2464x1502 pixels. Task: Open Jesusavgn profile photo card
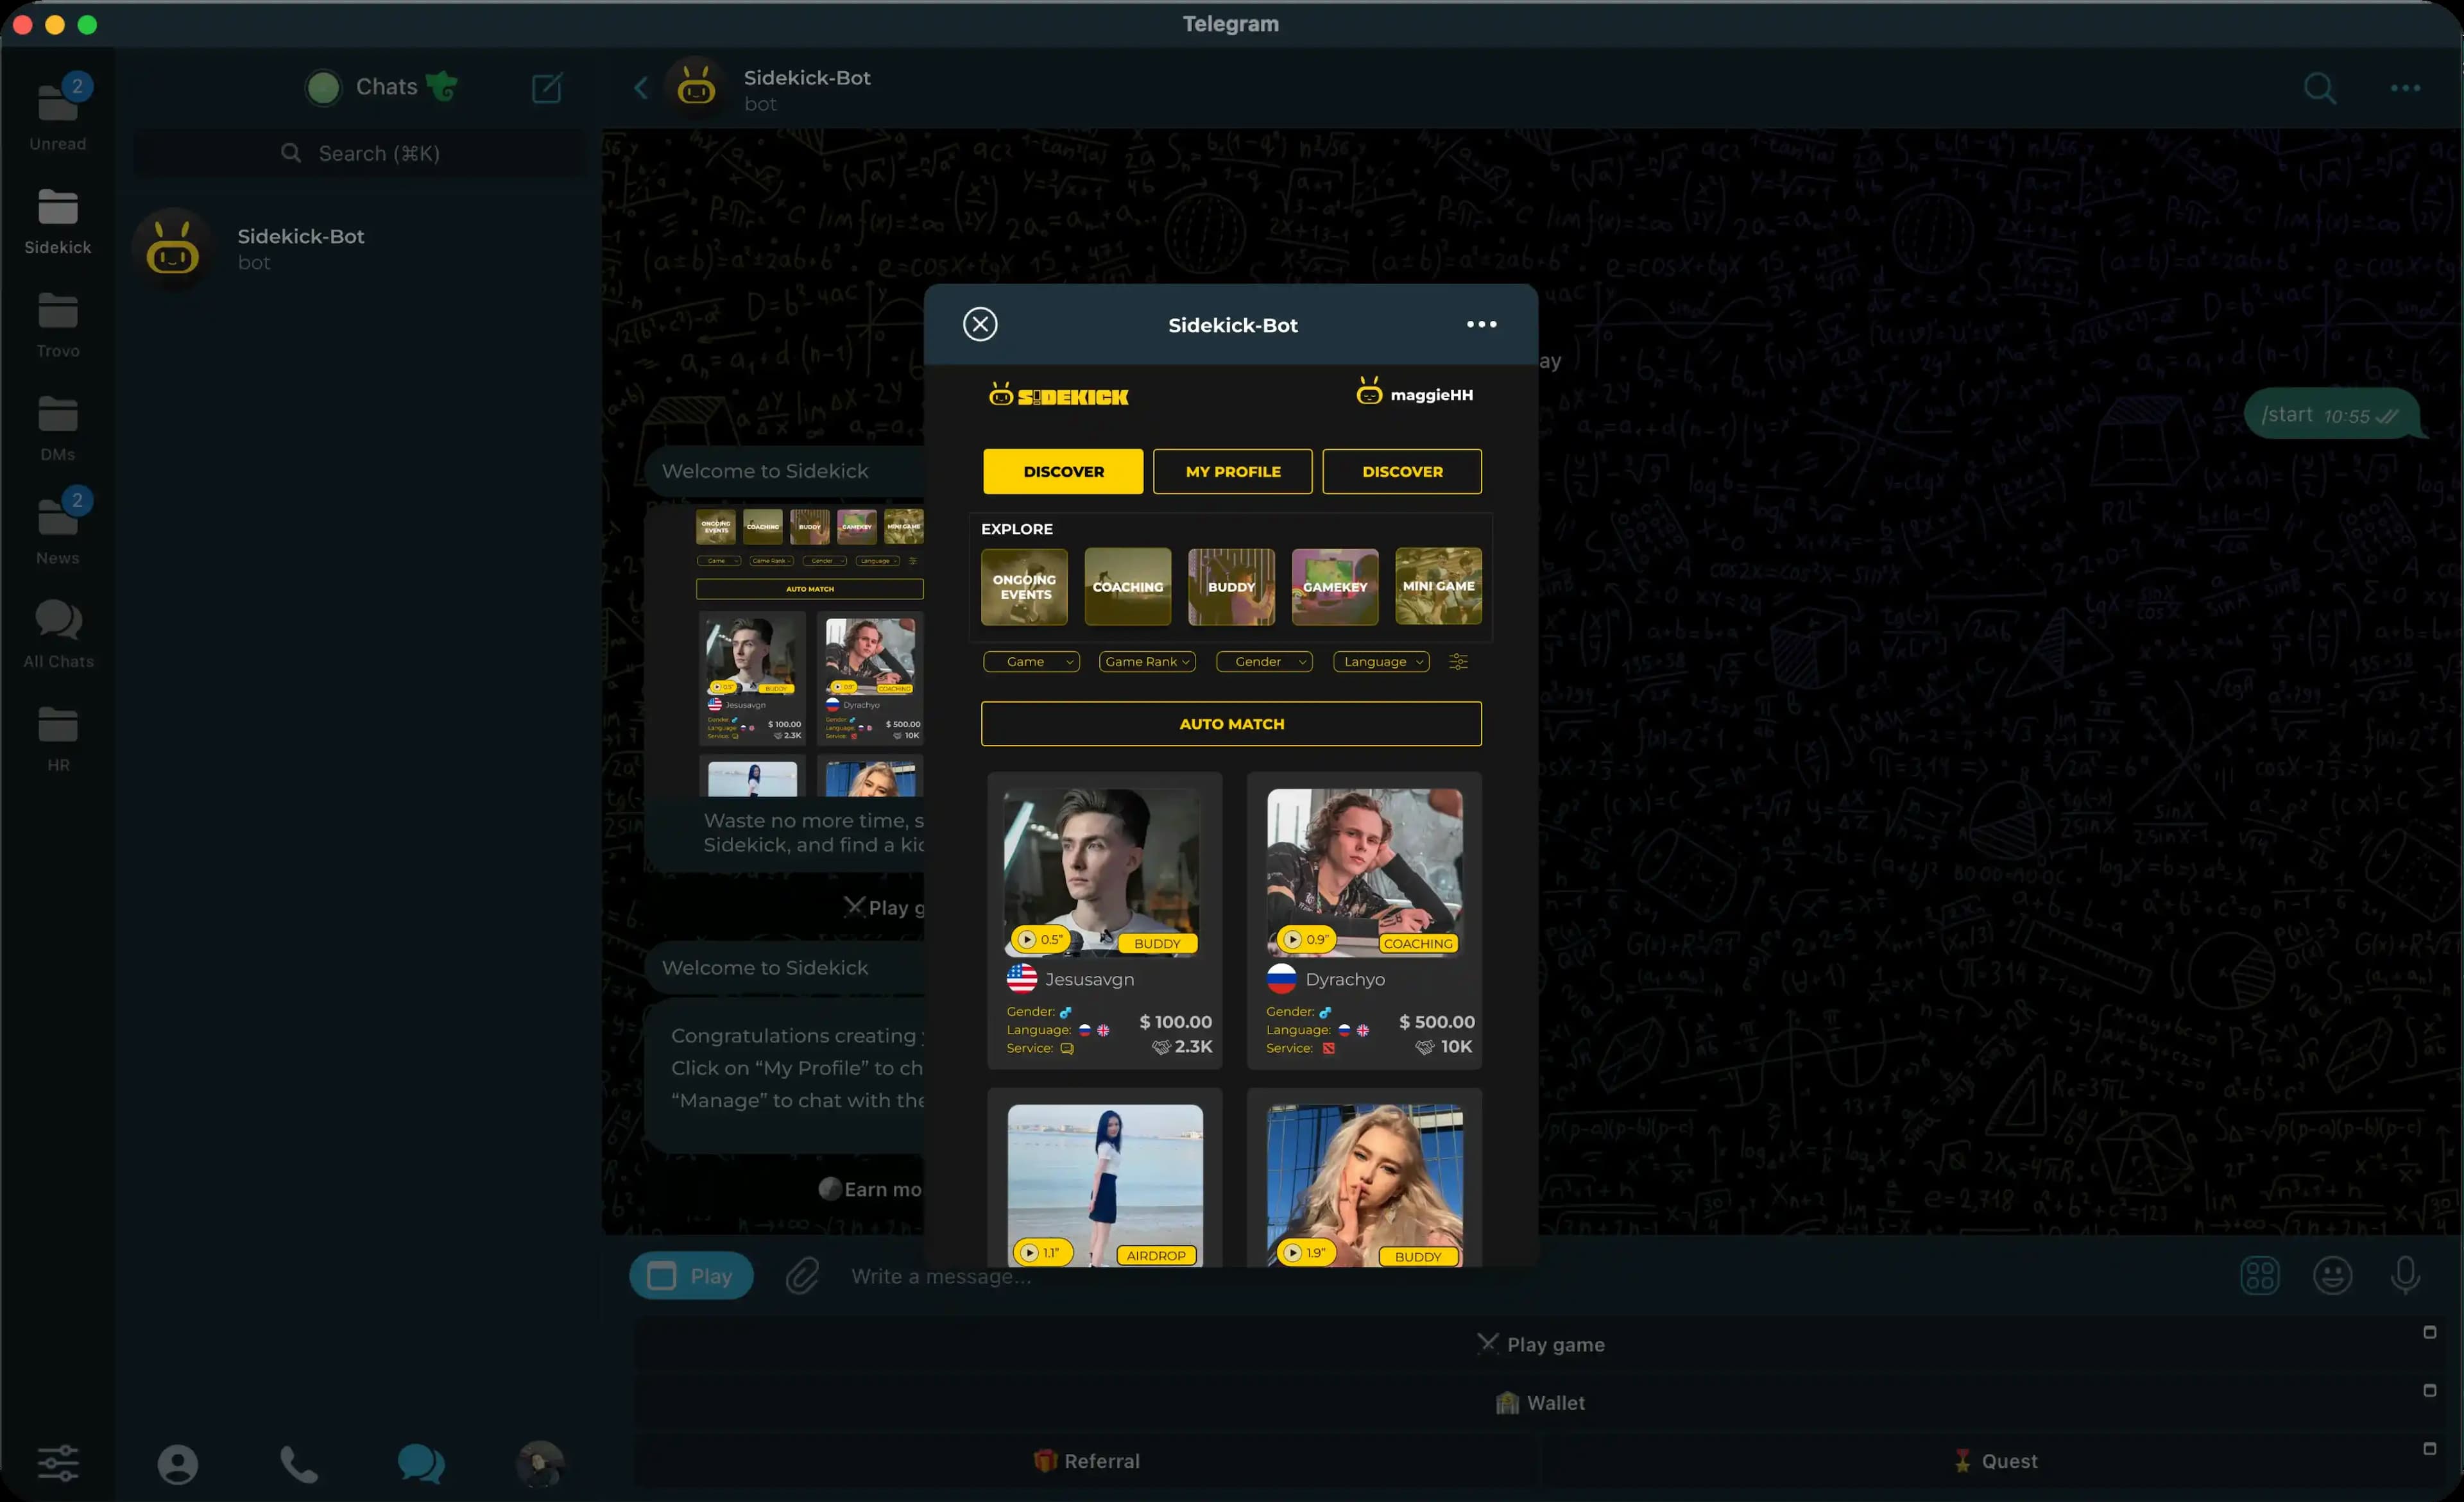pyautogui.click(x=1102, y=872)
